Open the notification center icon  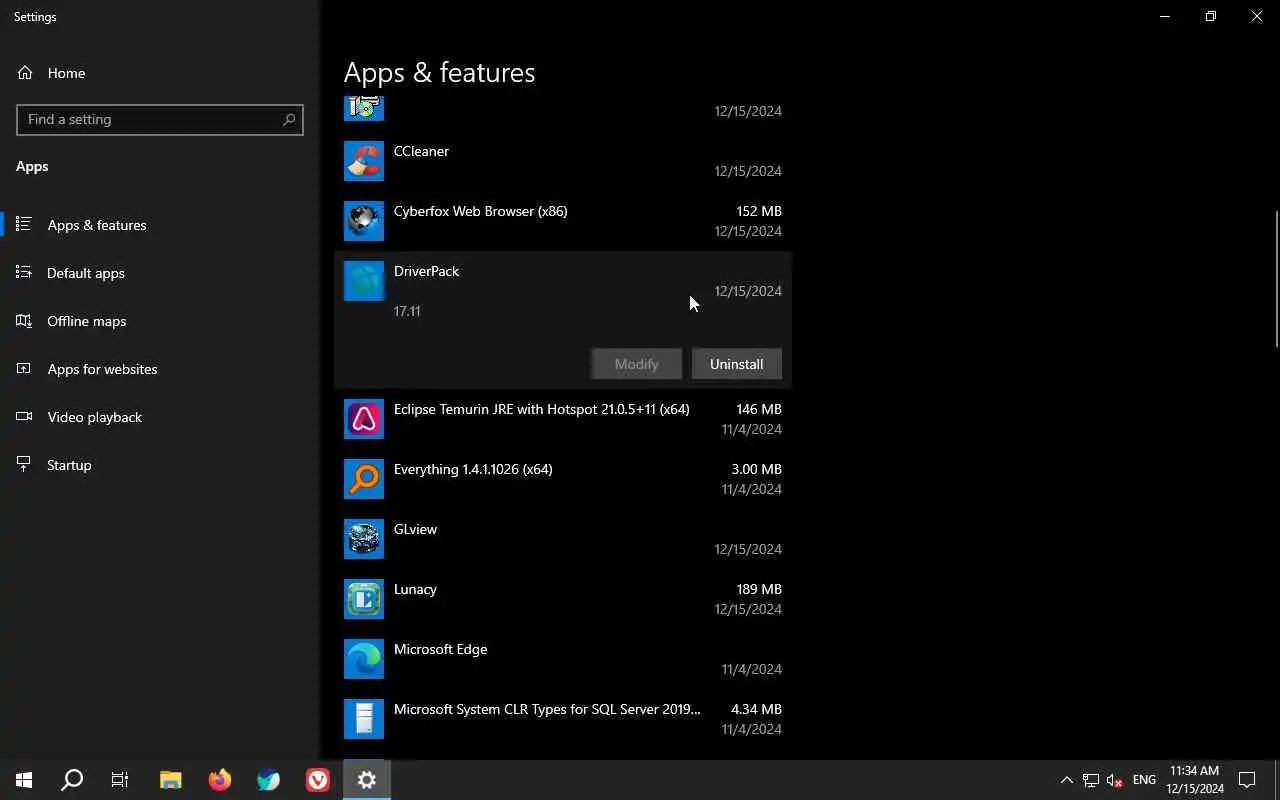1247,780
